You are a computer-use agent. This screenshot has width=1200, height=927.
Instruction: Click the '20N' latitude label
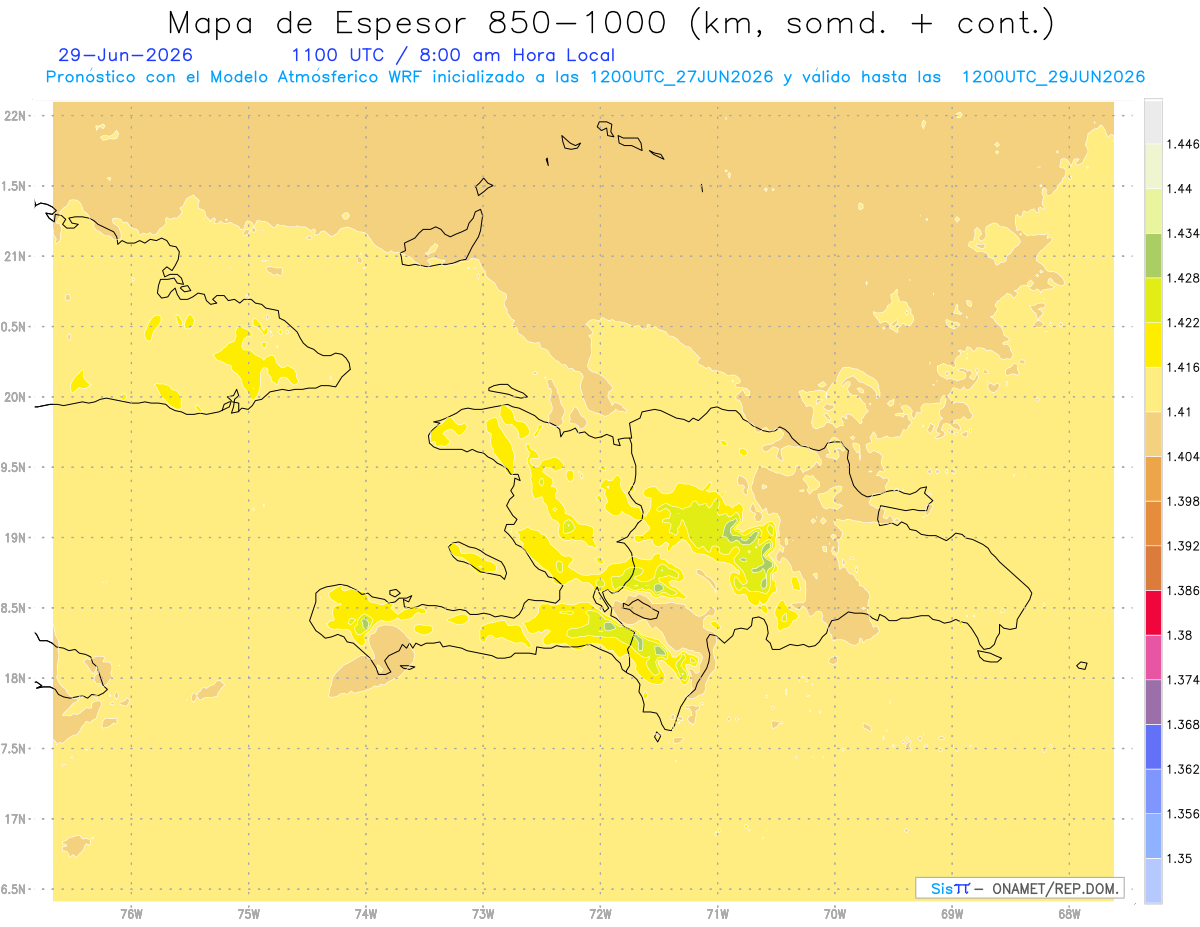pos(14,397)
